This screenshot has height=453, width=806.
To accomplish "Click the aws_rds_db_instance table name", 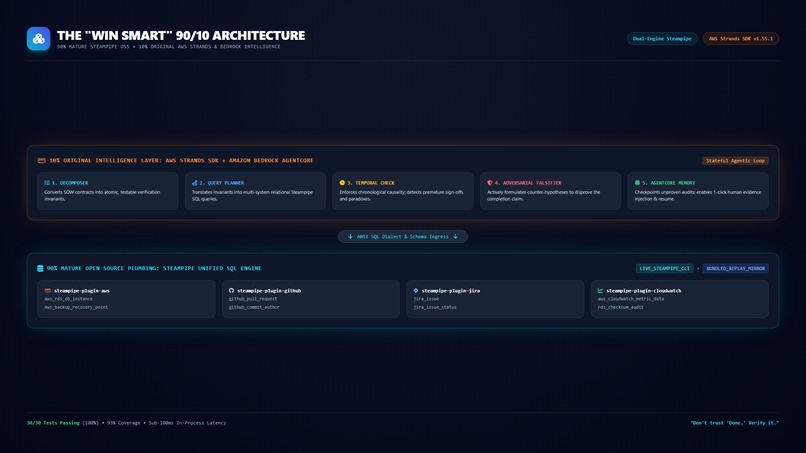I will pyautogui.click(x=68, y=299).
